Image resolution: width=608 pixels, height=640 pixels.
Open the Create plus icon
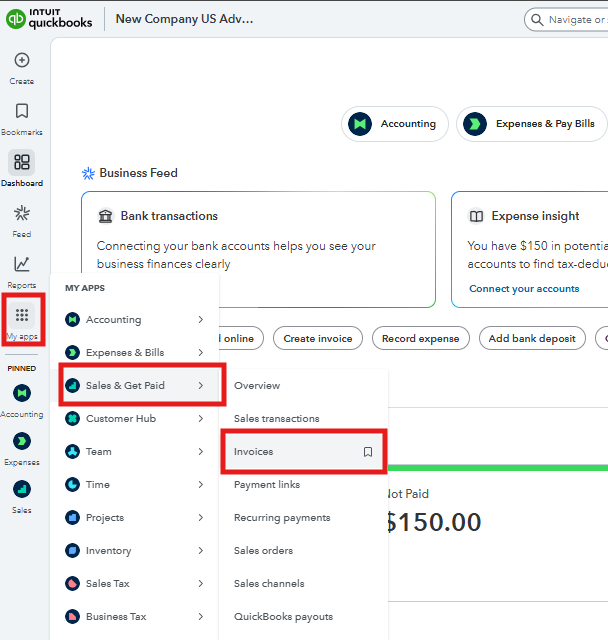22,60
